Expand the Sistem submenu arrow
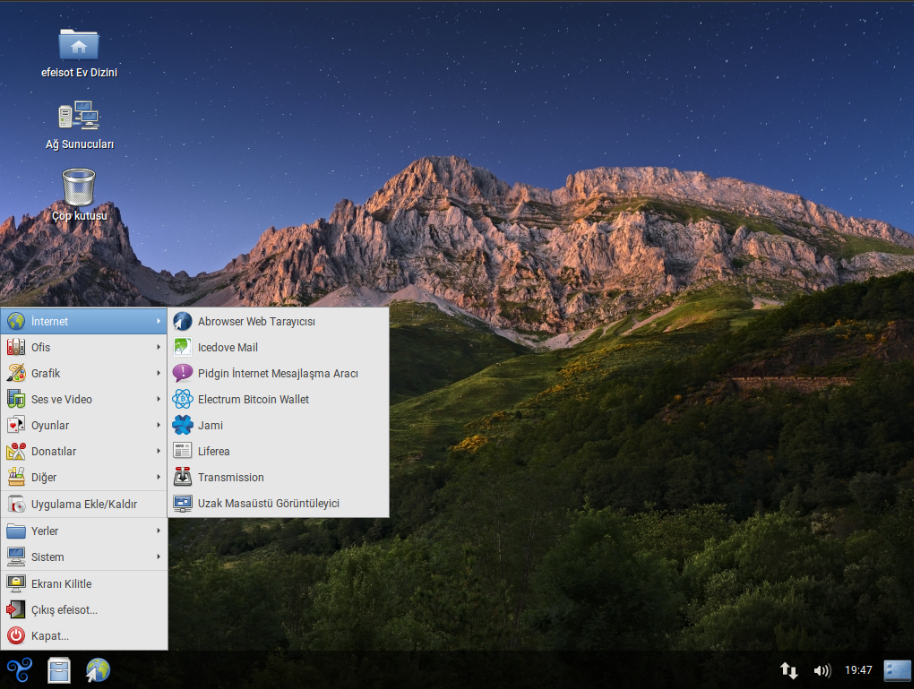This screenshot has width=914, height=689. [x=158, y=557]
